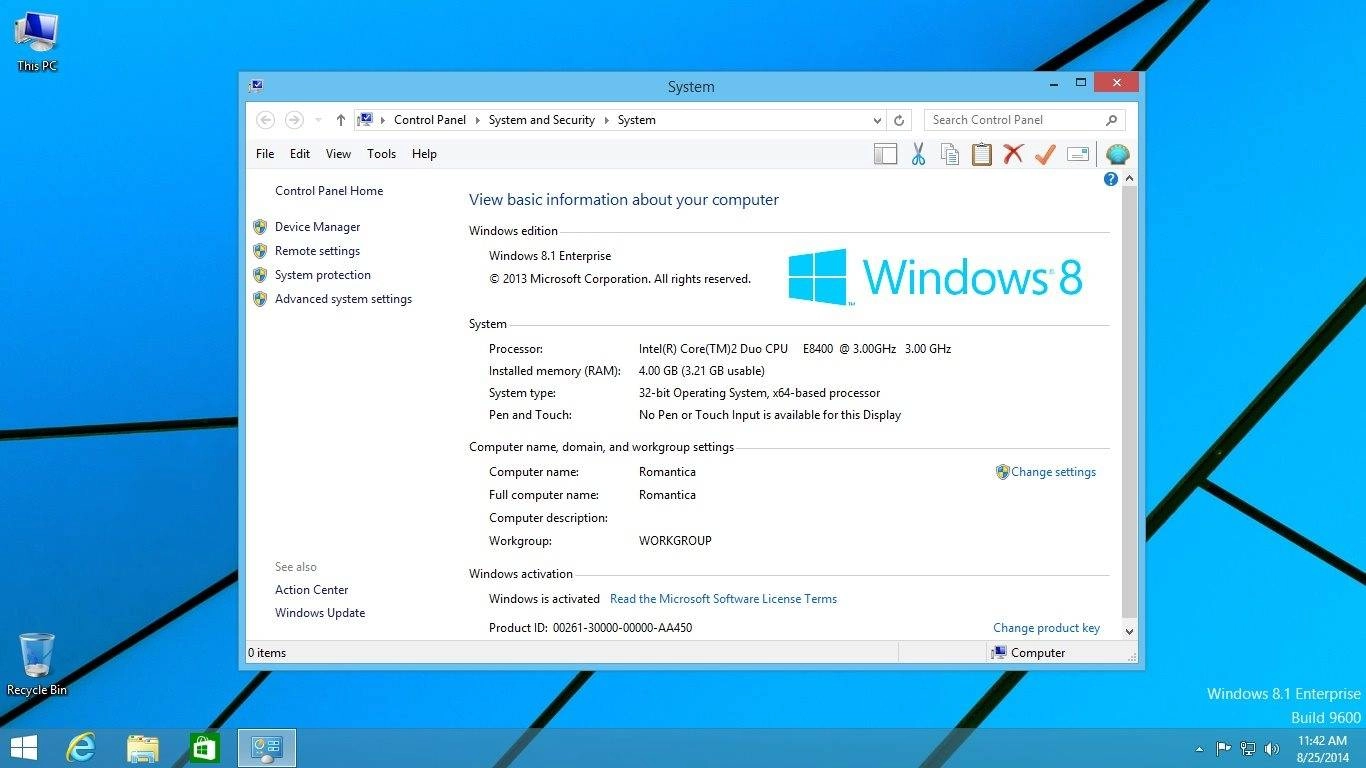Click the teal shell icon

coord(1117,154)
